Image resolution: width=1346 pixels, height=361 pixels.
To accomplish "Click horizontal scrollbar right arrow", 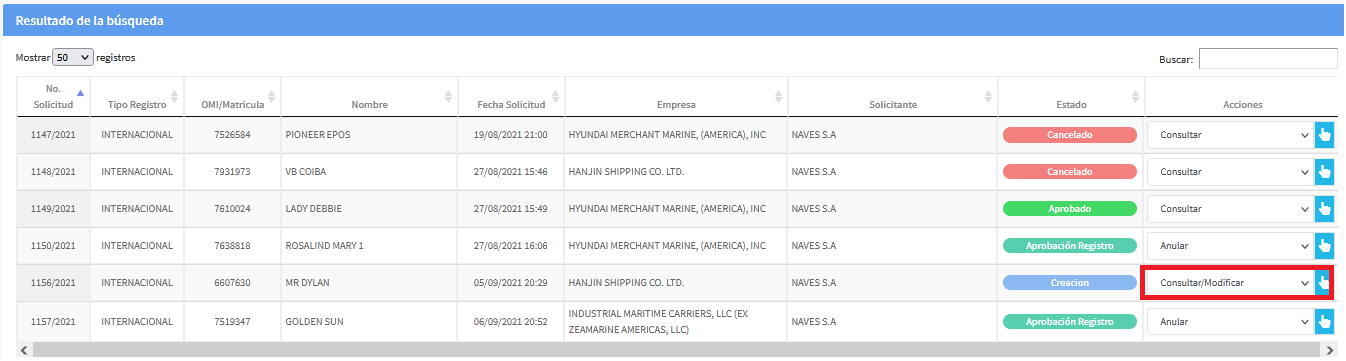I will pos(1329,350).
